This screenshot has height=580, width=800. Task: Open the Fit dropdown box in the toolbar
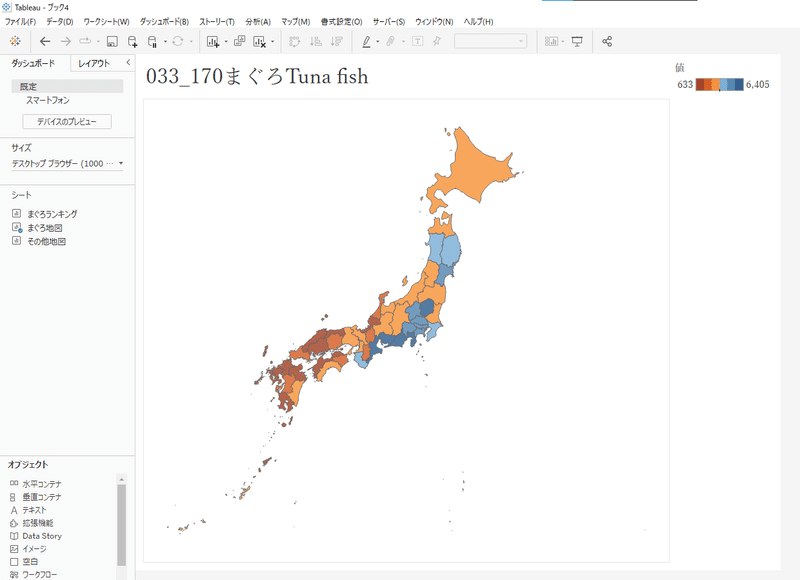click(x=490, y=41)
